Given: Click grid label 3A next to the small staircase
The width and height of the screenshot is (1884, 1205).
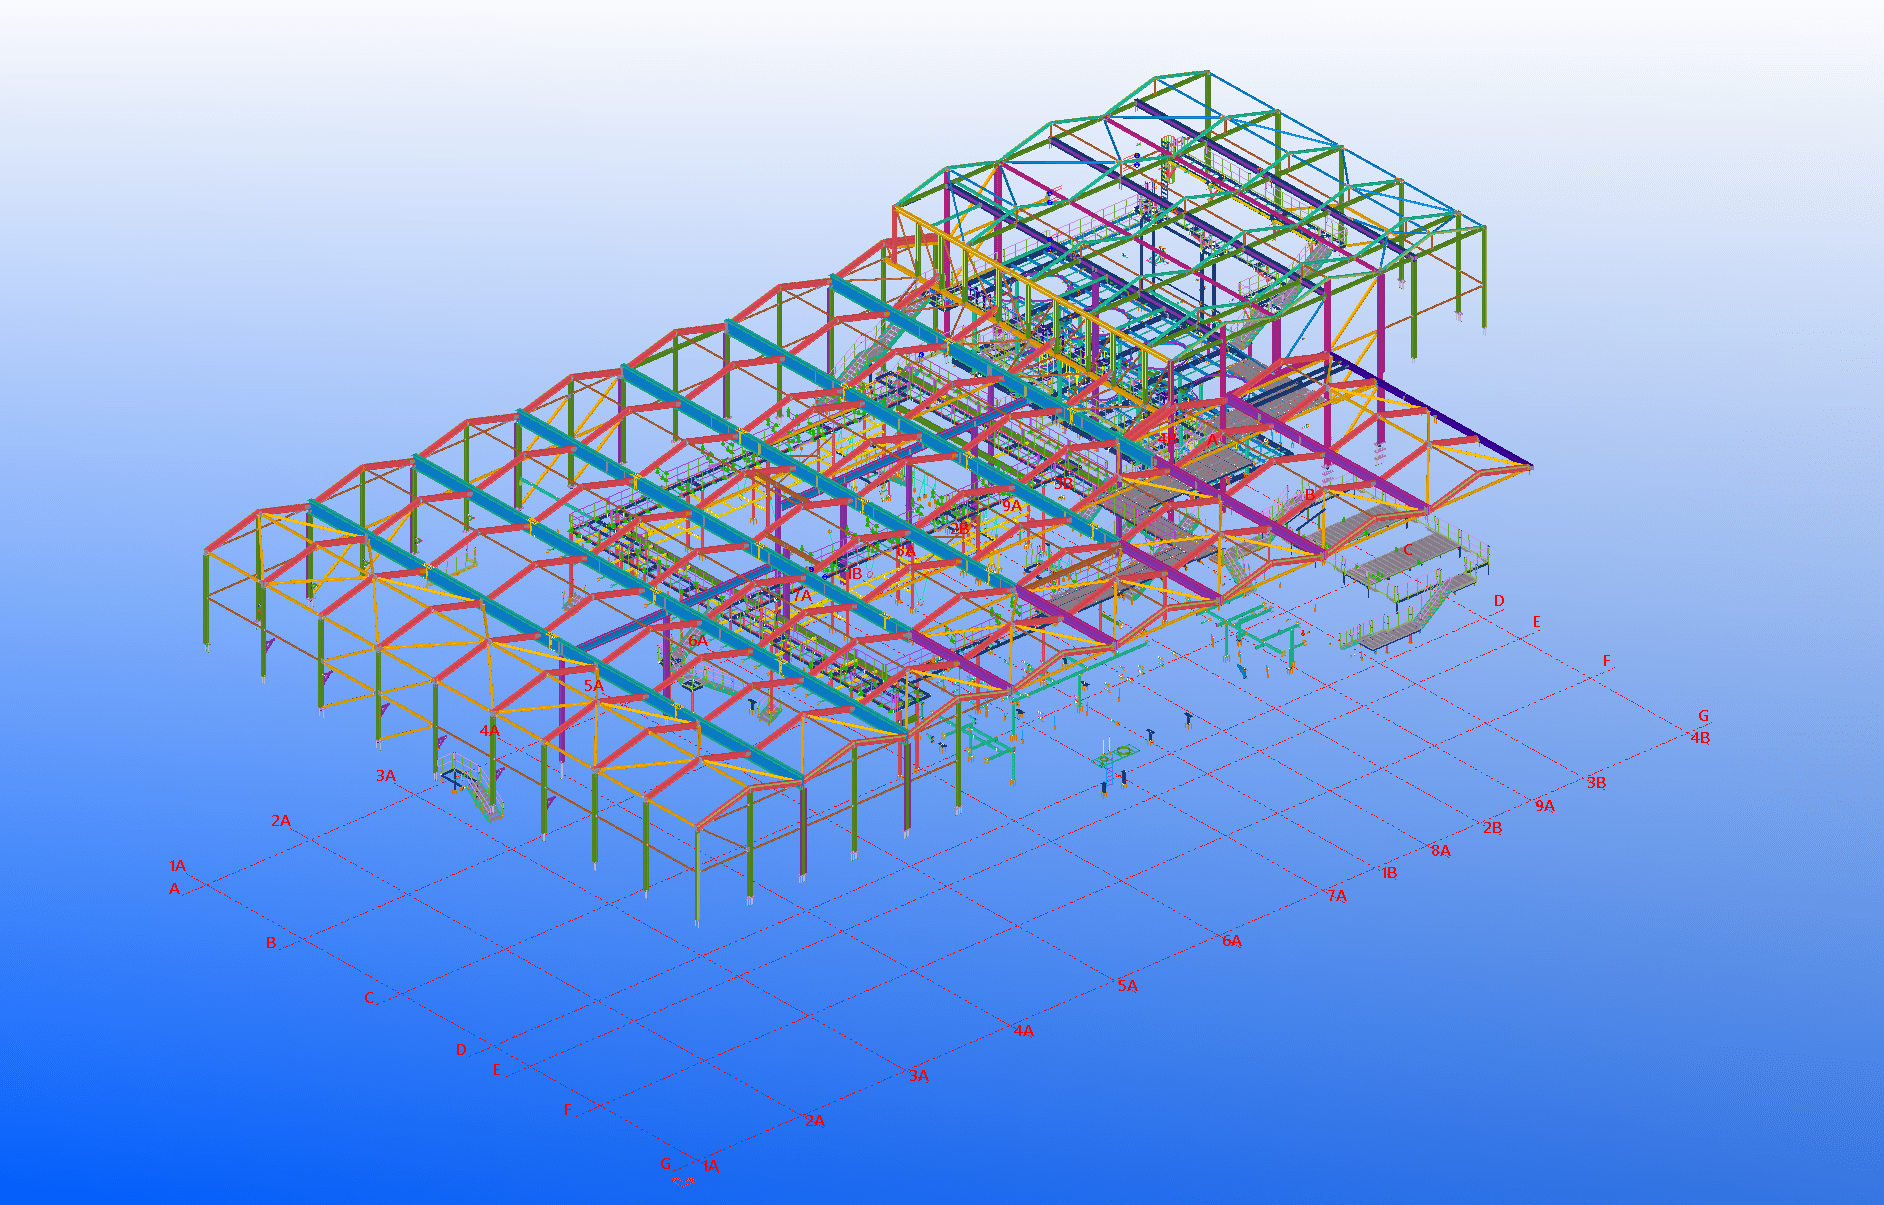Looking at the screenshot, I should click(386, 776).
